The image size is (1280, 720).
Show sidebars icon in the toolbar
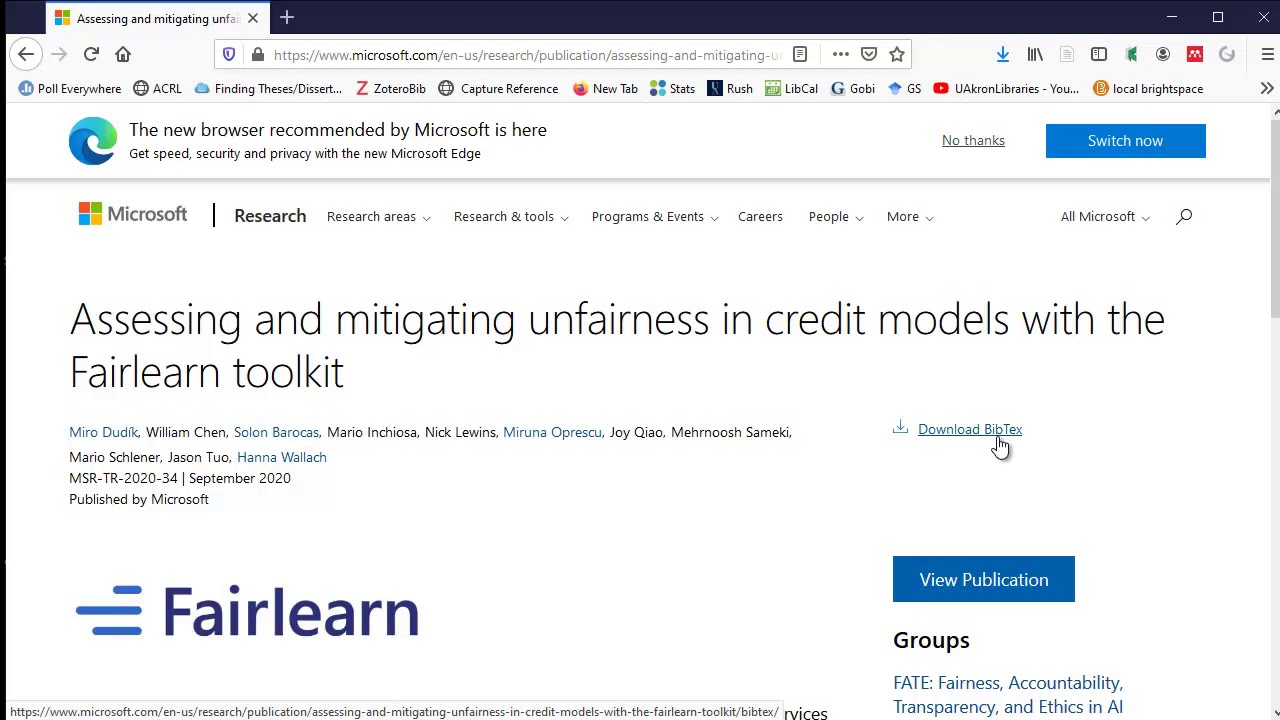coord(1099,54)
